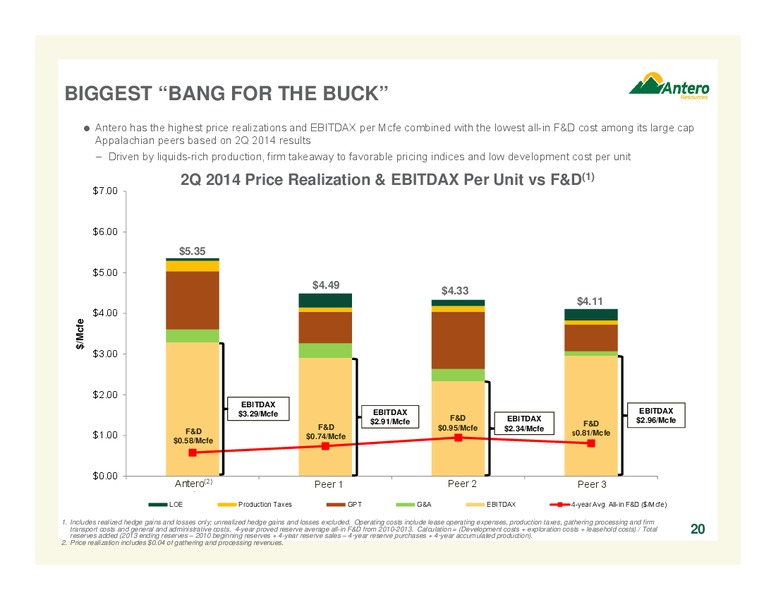Click the GPT legend swatch

(336, 504)
